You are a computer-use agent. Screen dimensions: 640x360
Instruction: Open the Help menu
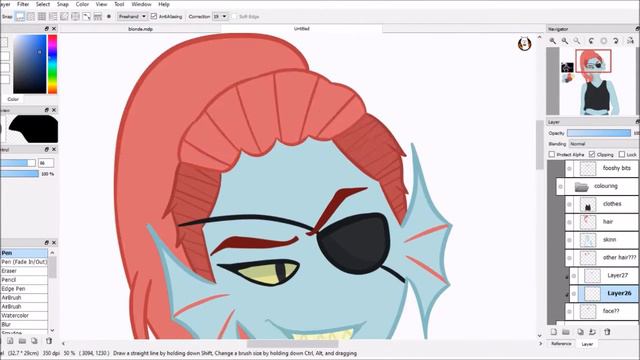164,4
